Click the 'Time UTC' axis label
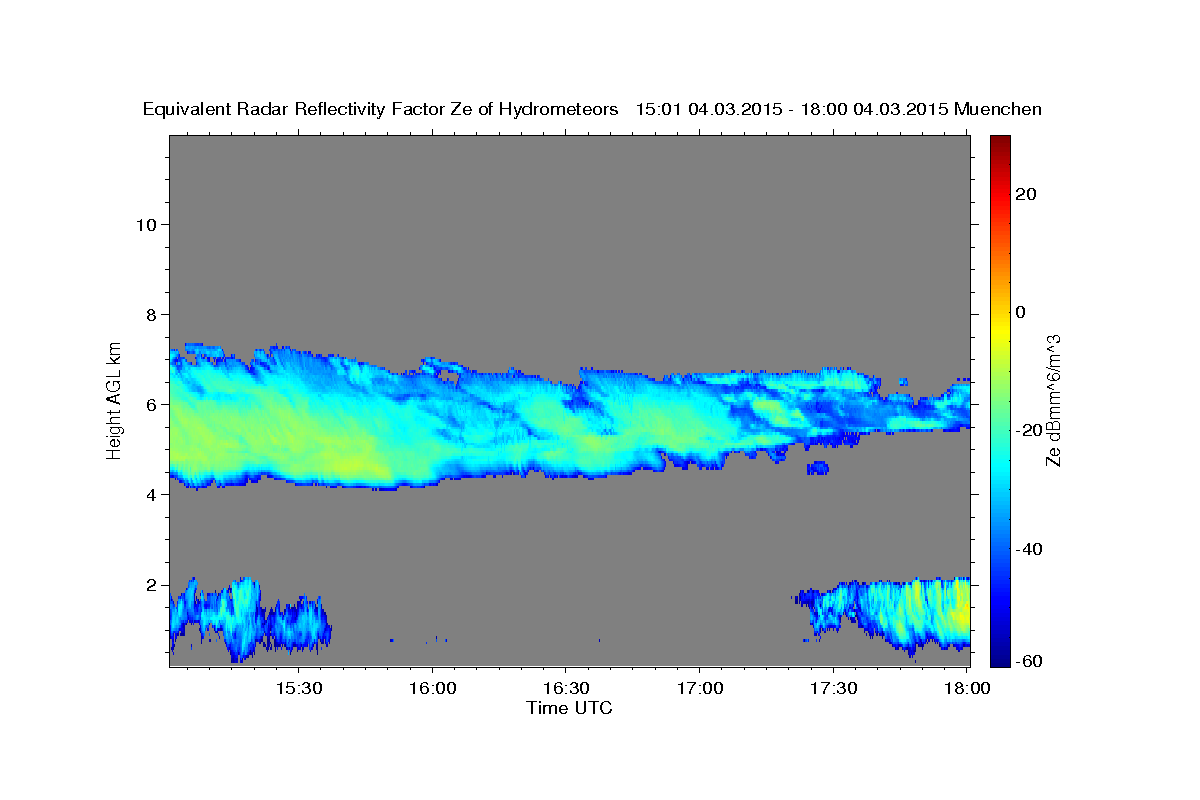This screenshot has width=1200, height=800. [569, 708]
